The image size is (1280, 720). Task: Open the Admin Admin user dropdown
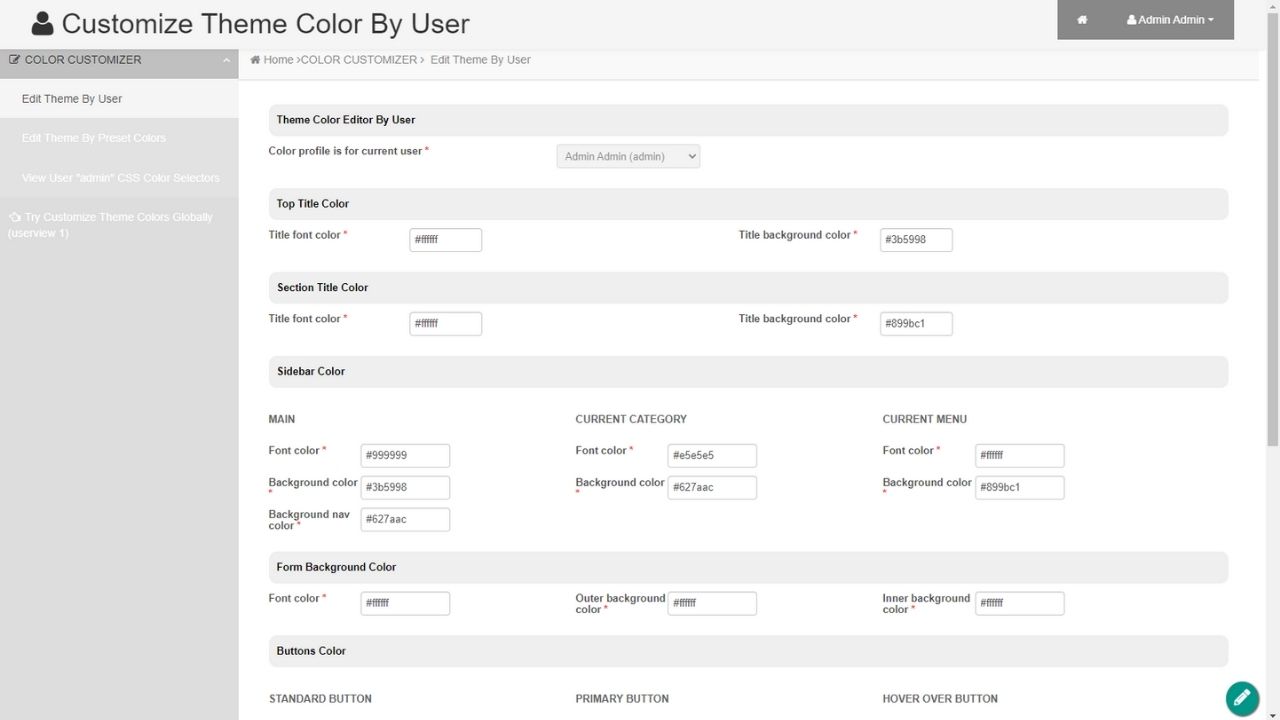pyautogui.click(x=1170, y=20)
